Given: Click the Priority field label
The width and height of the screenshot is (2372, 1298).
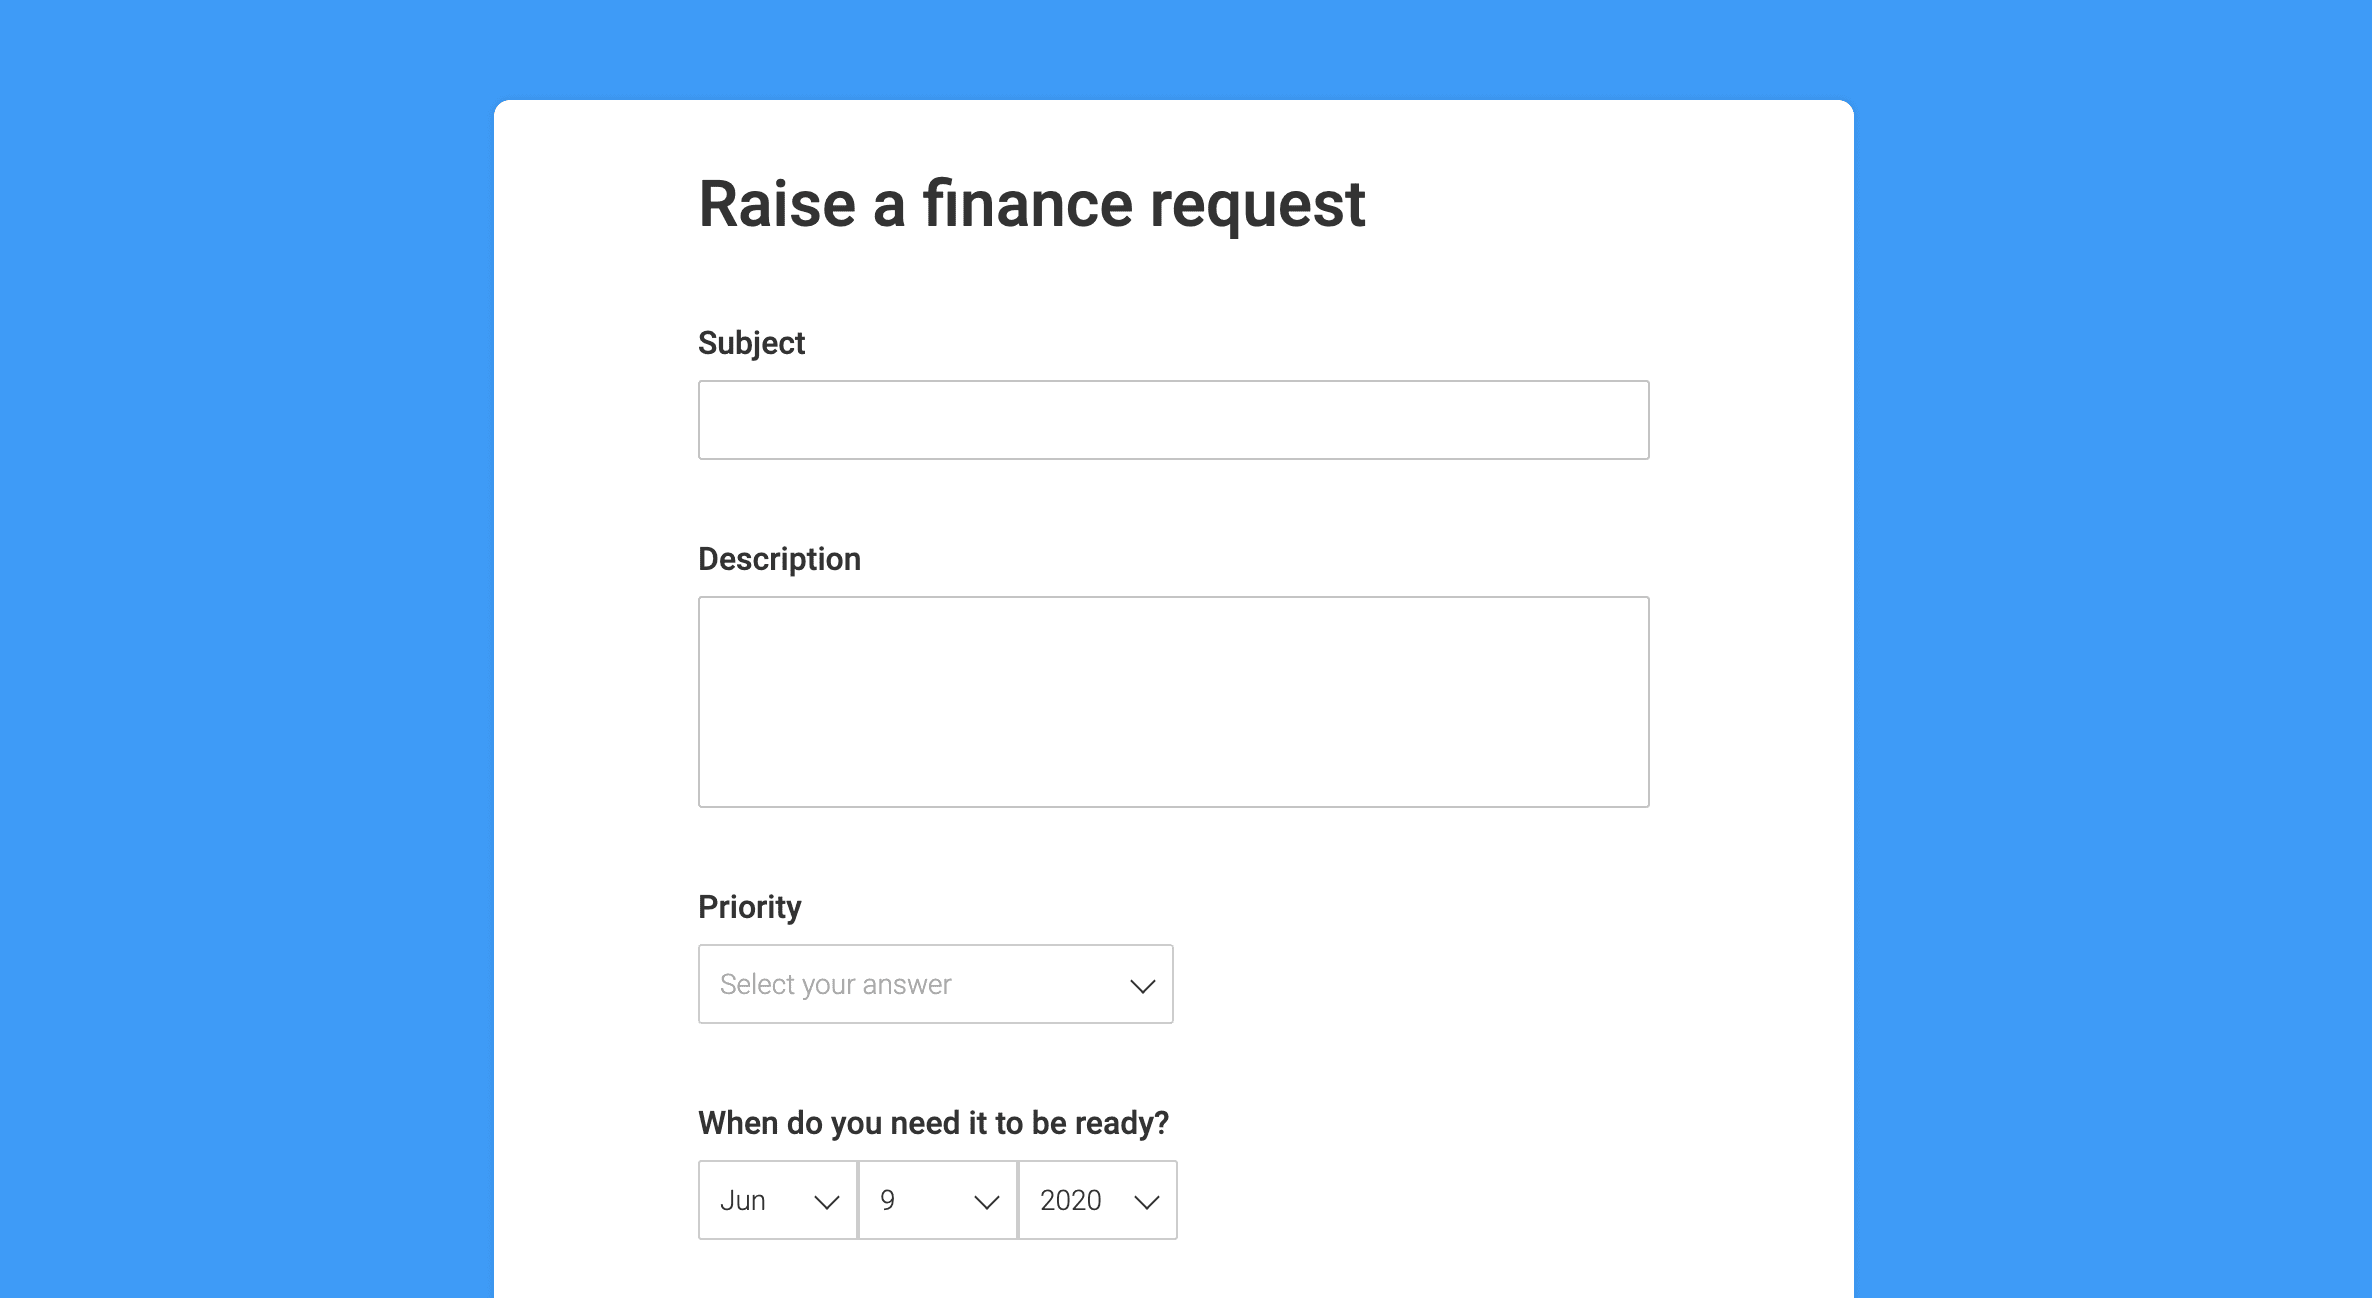Looking at the screenshot, I should tap(749, 906).
